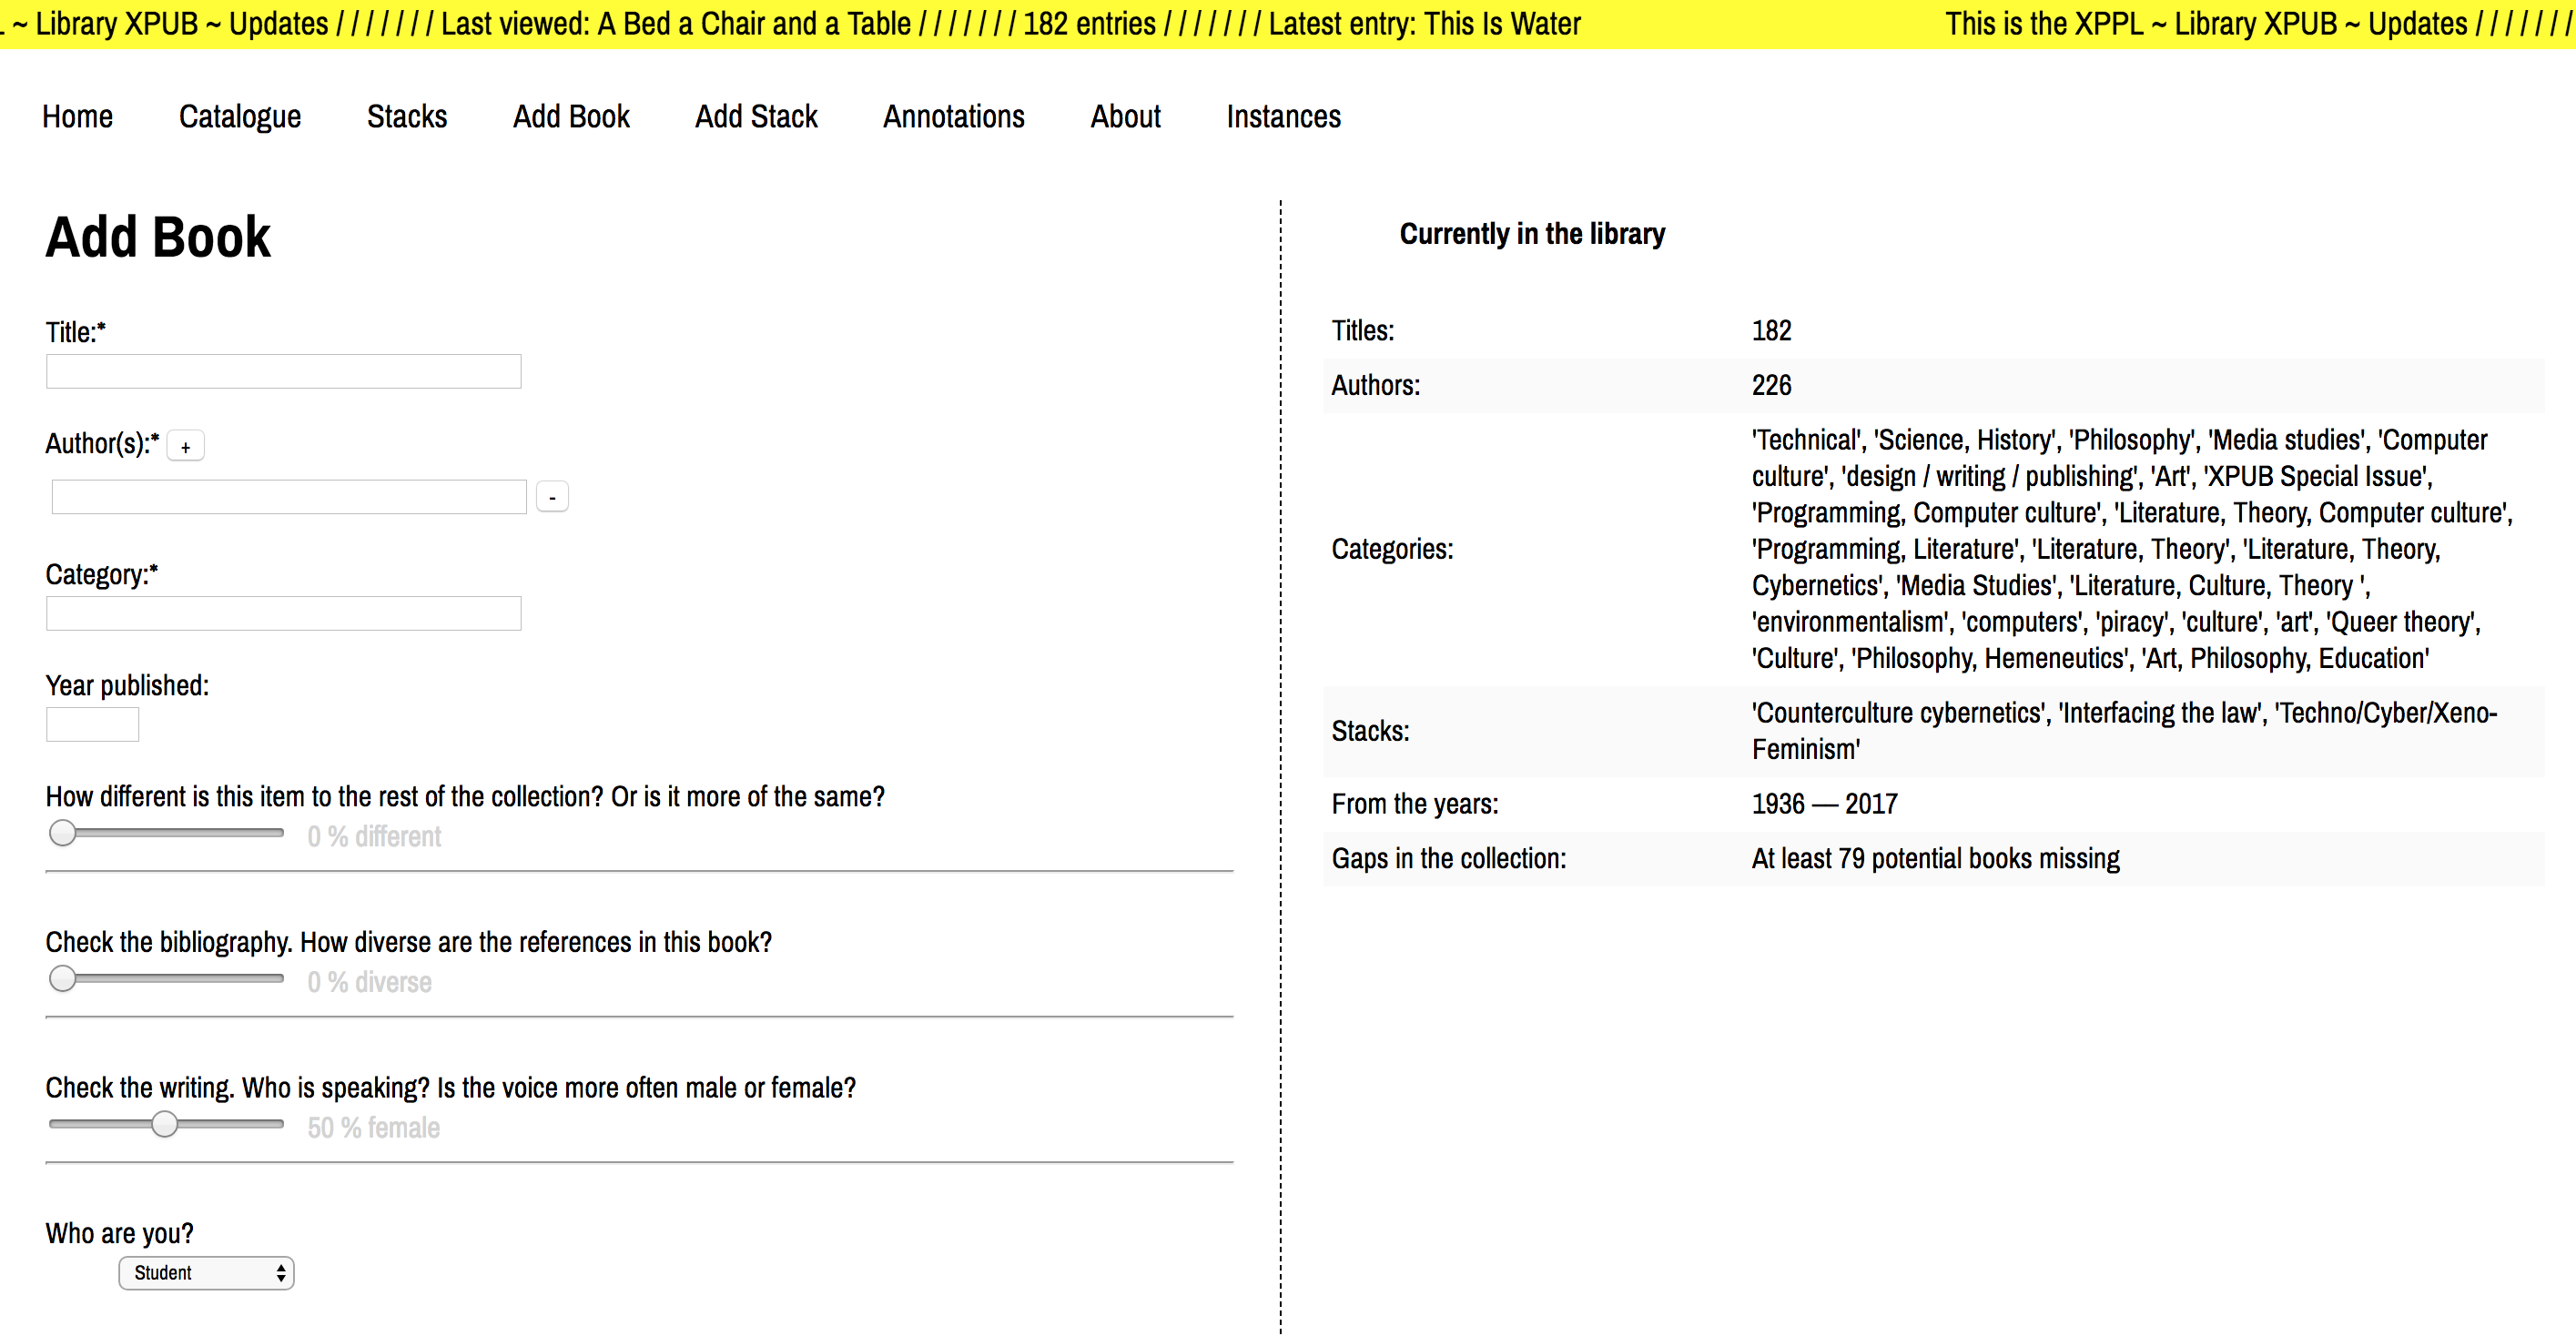Click the 'Currently in the library' heading
Screen dimensions: 2576x1336
1532,234
